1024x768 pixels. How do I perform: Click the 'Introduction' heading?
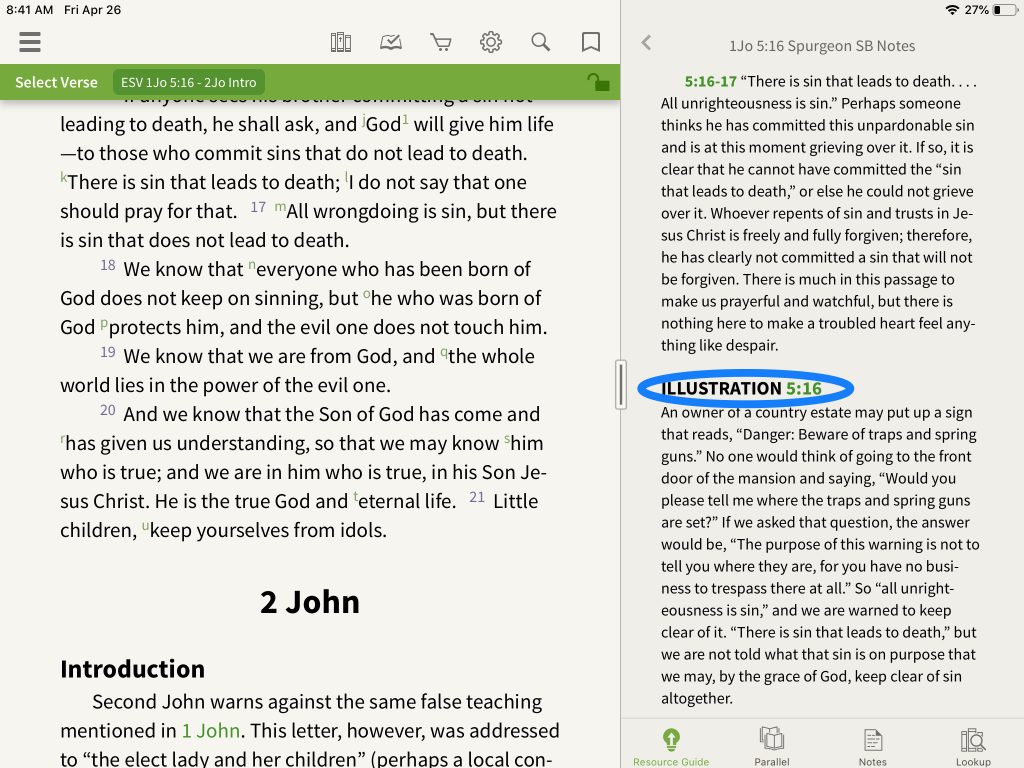coord(133,669)
